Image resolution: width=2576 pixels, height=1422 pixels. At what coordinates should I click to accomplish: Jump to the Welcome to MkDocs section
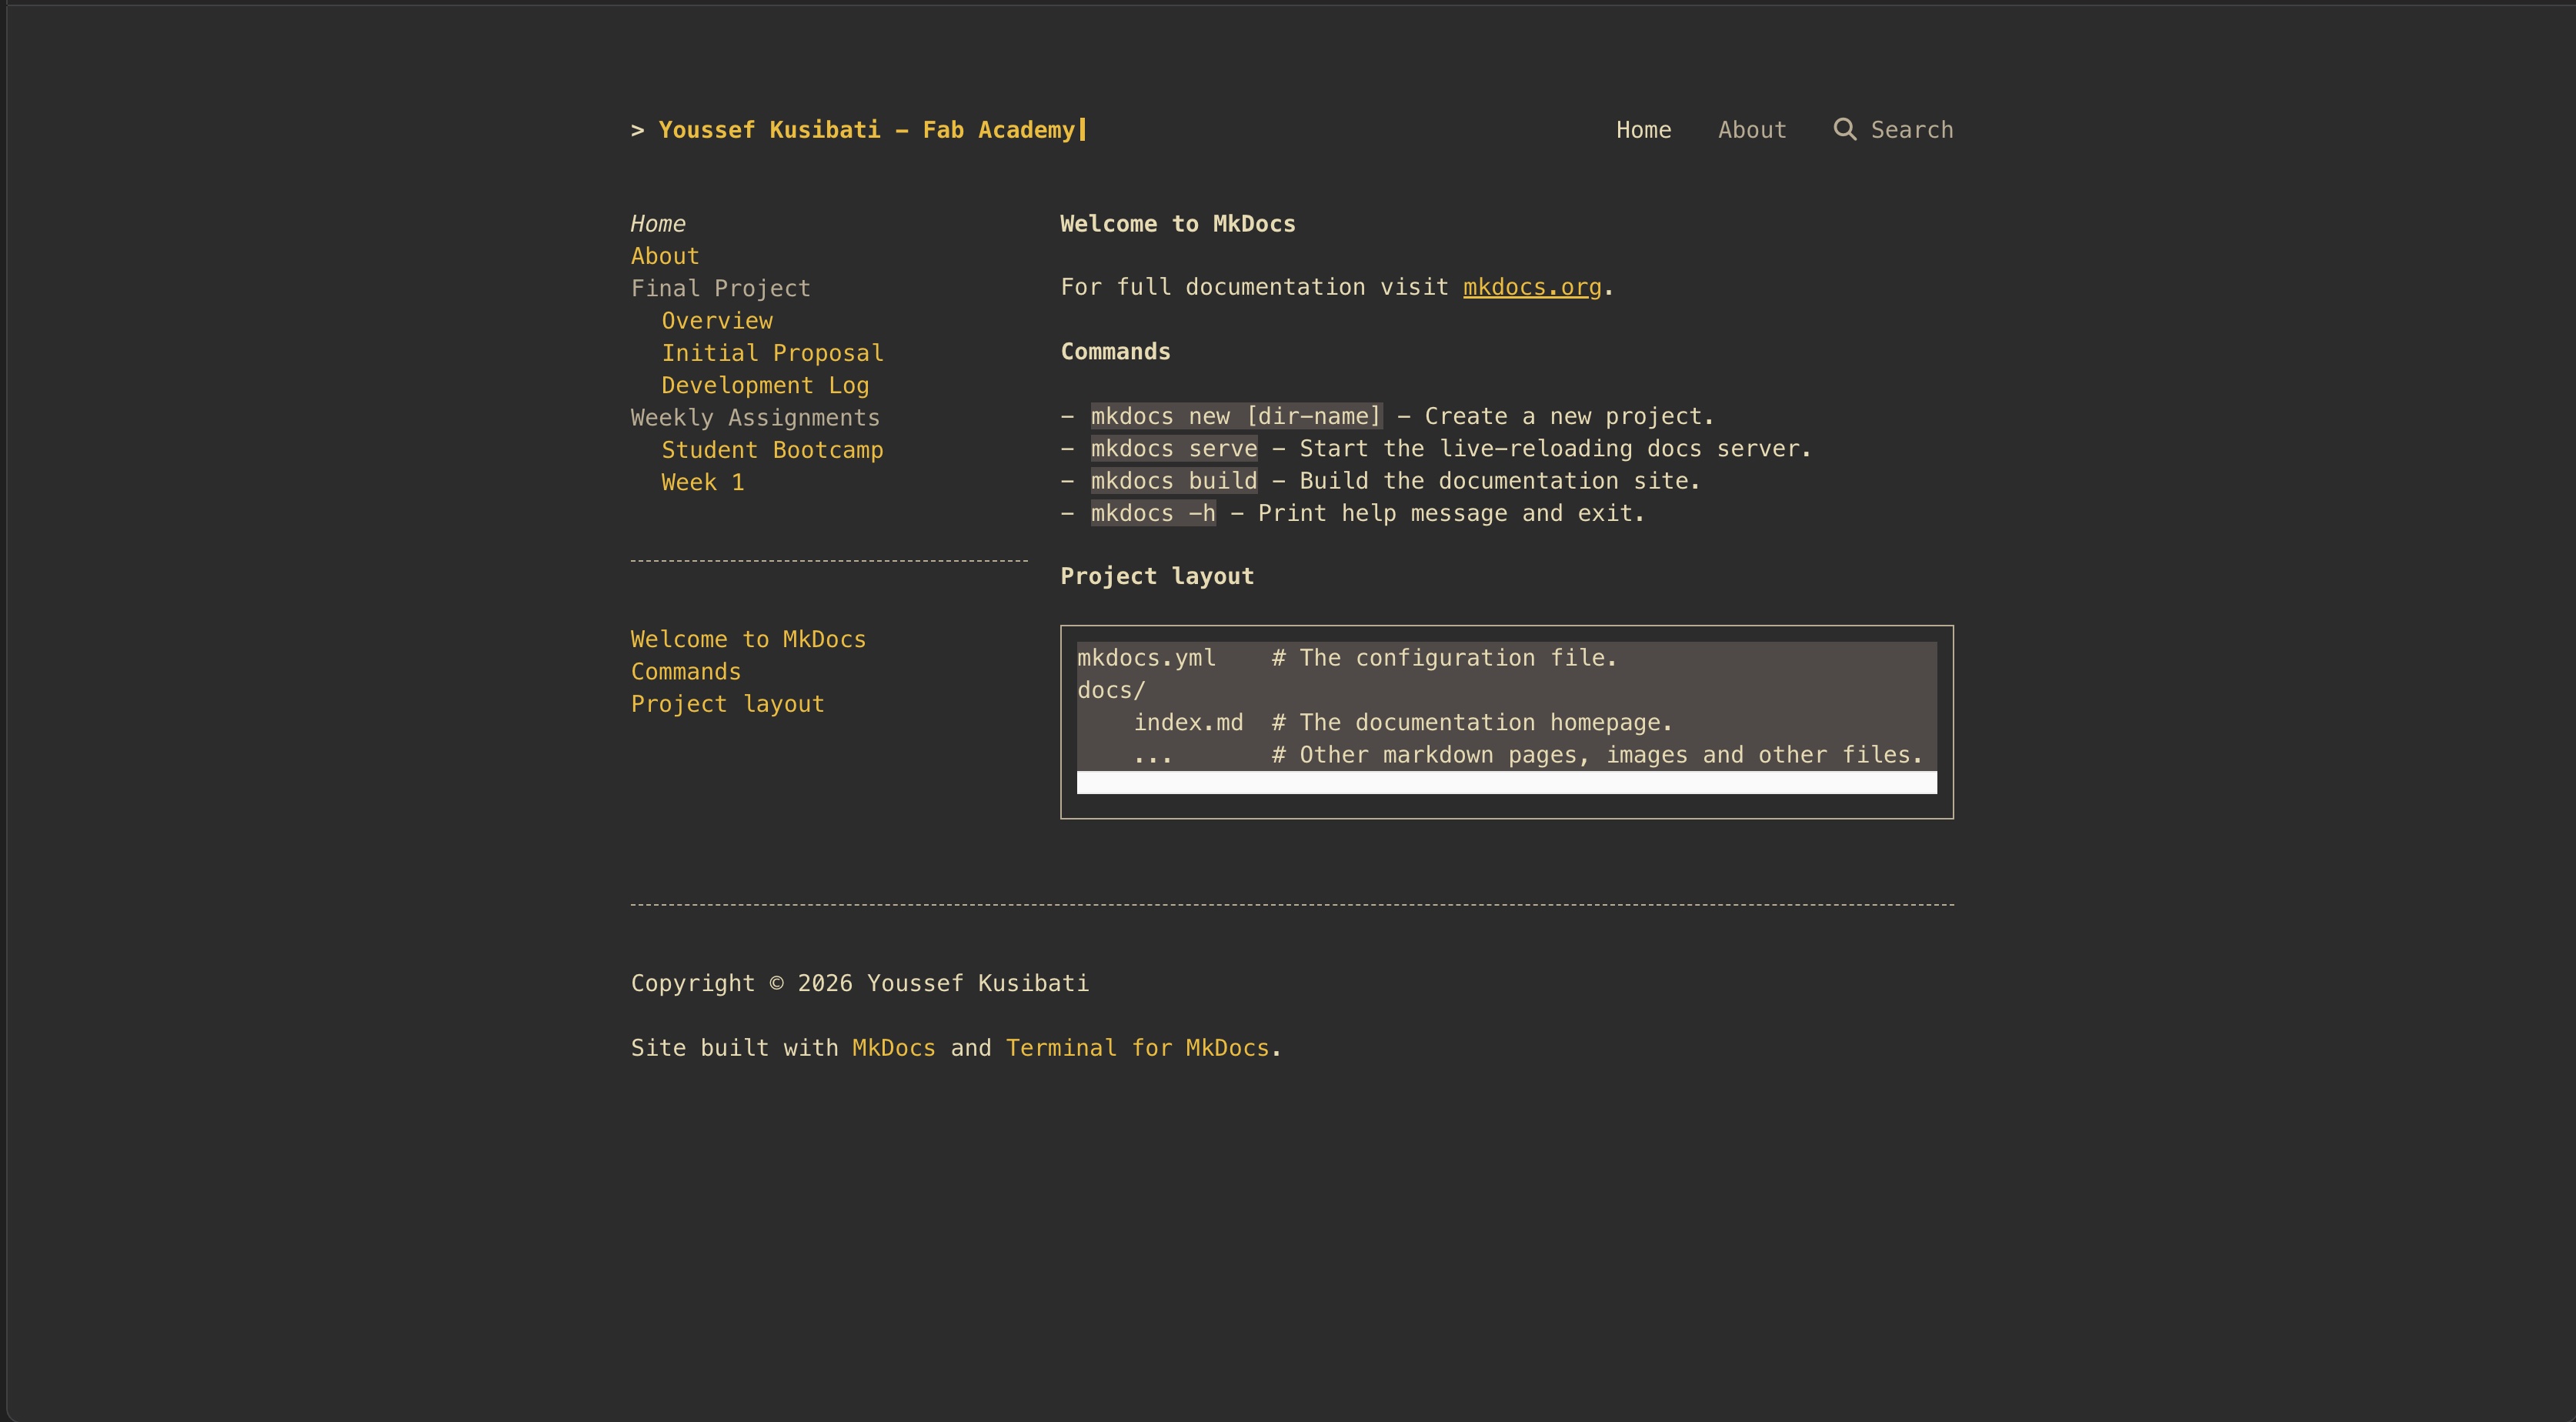click(748, 639)
